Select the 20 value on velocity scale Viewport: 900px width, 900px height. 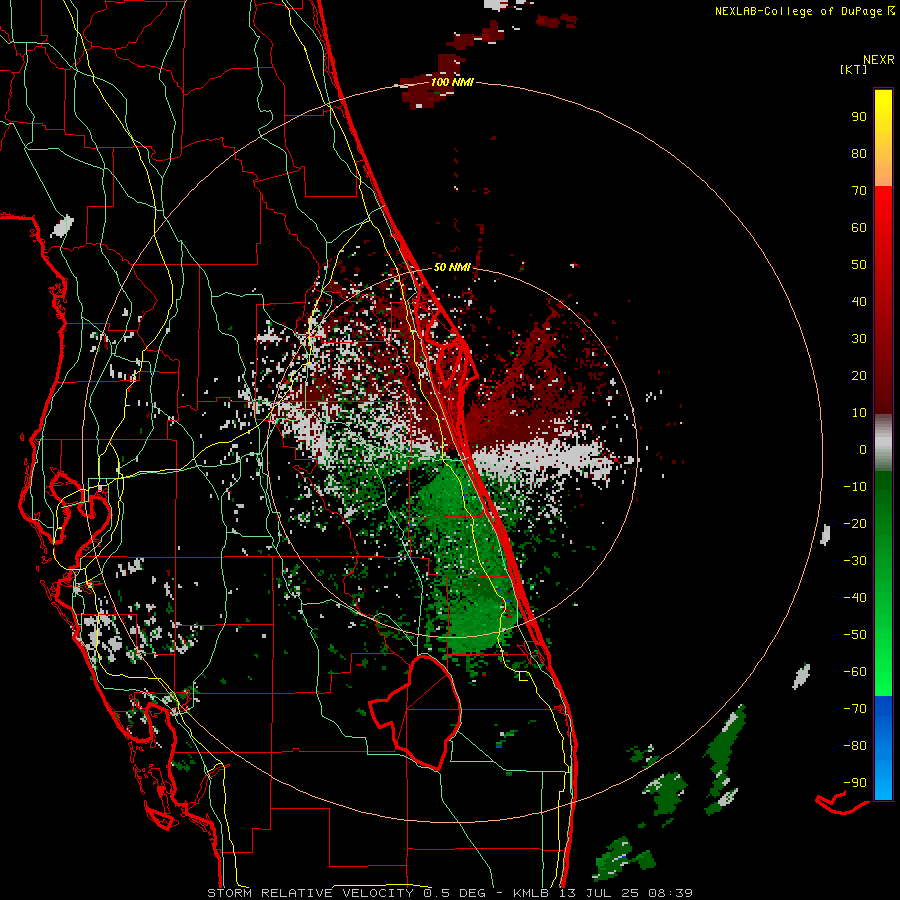pos(859,376)
